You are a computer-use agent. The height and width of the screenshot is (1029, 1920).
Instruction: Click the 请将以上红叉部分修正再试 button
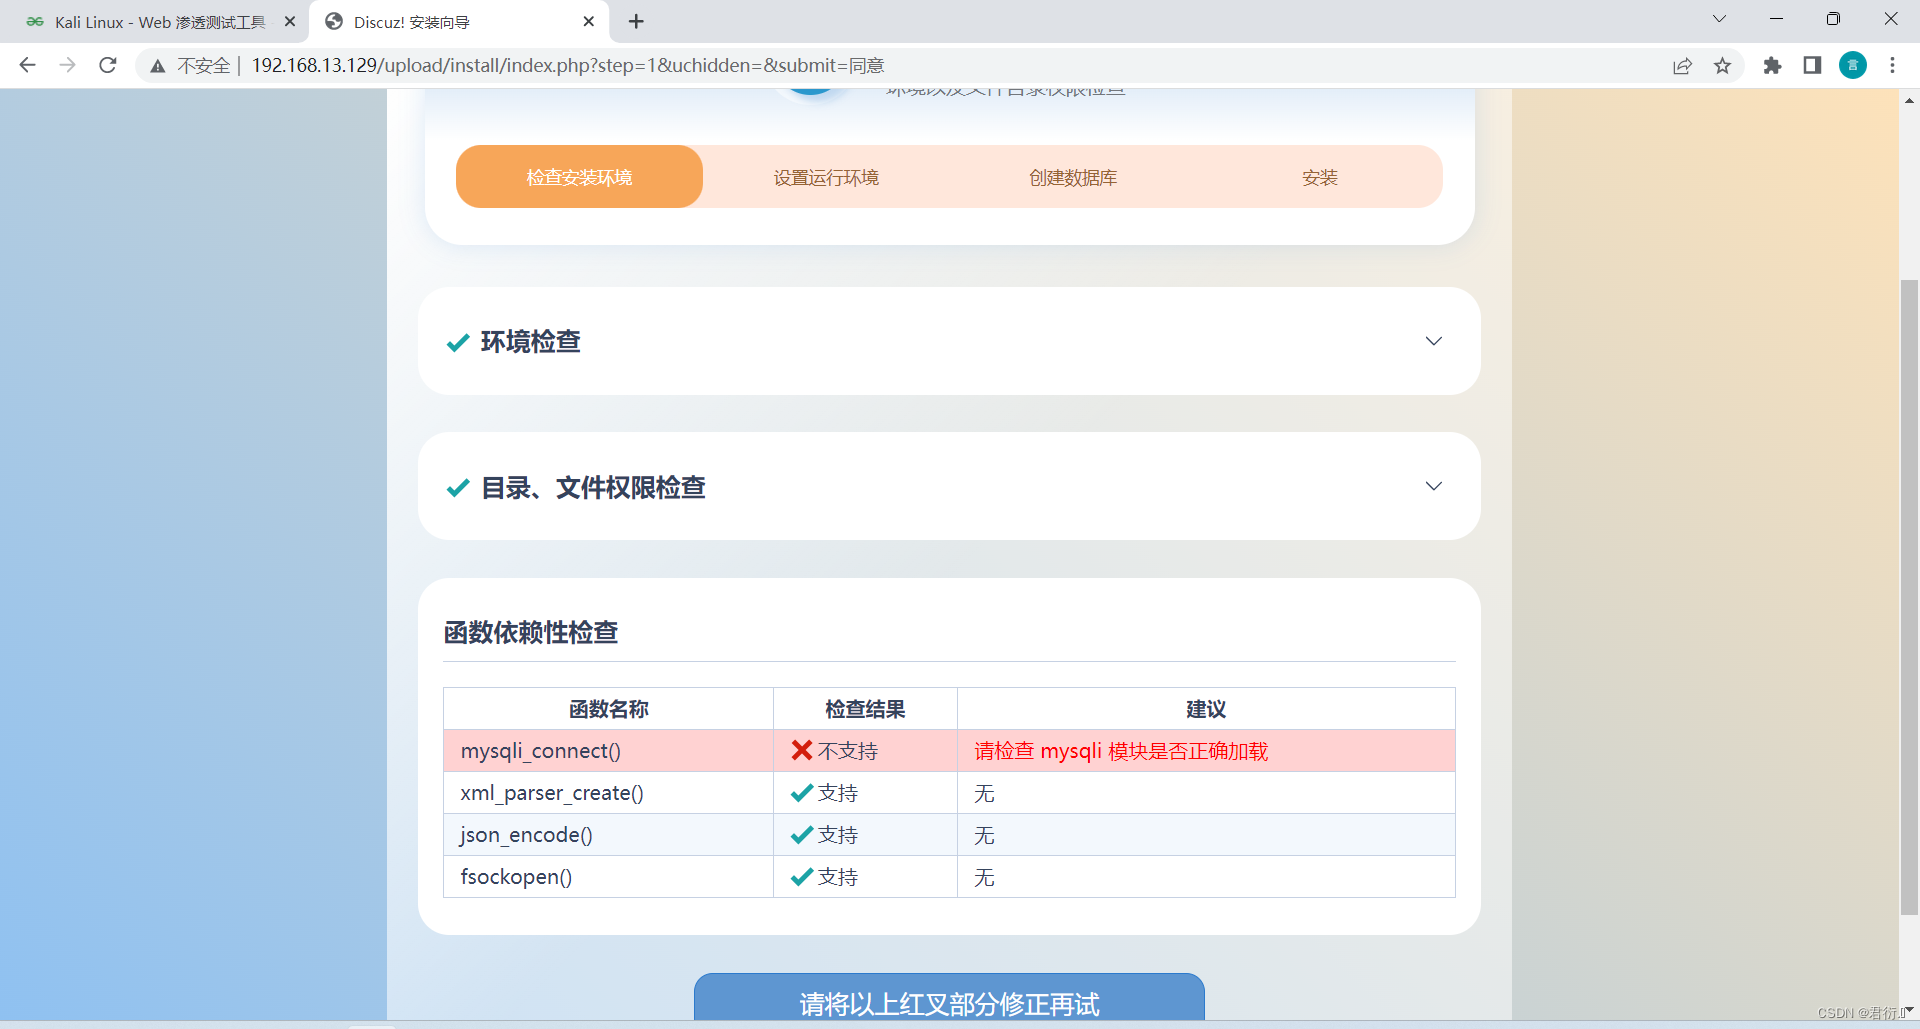point(949,998)
